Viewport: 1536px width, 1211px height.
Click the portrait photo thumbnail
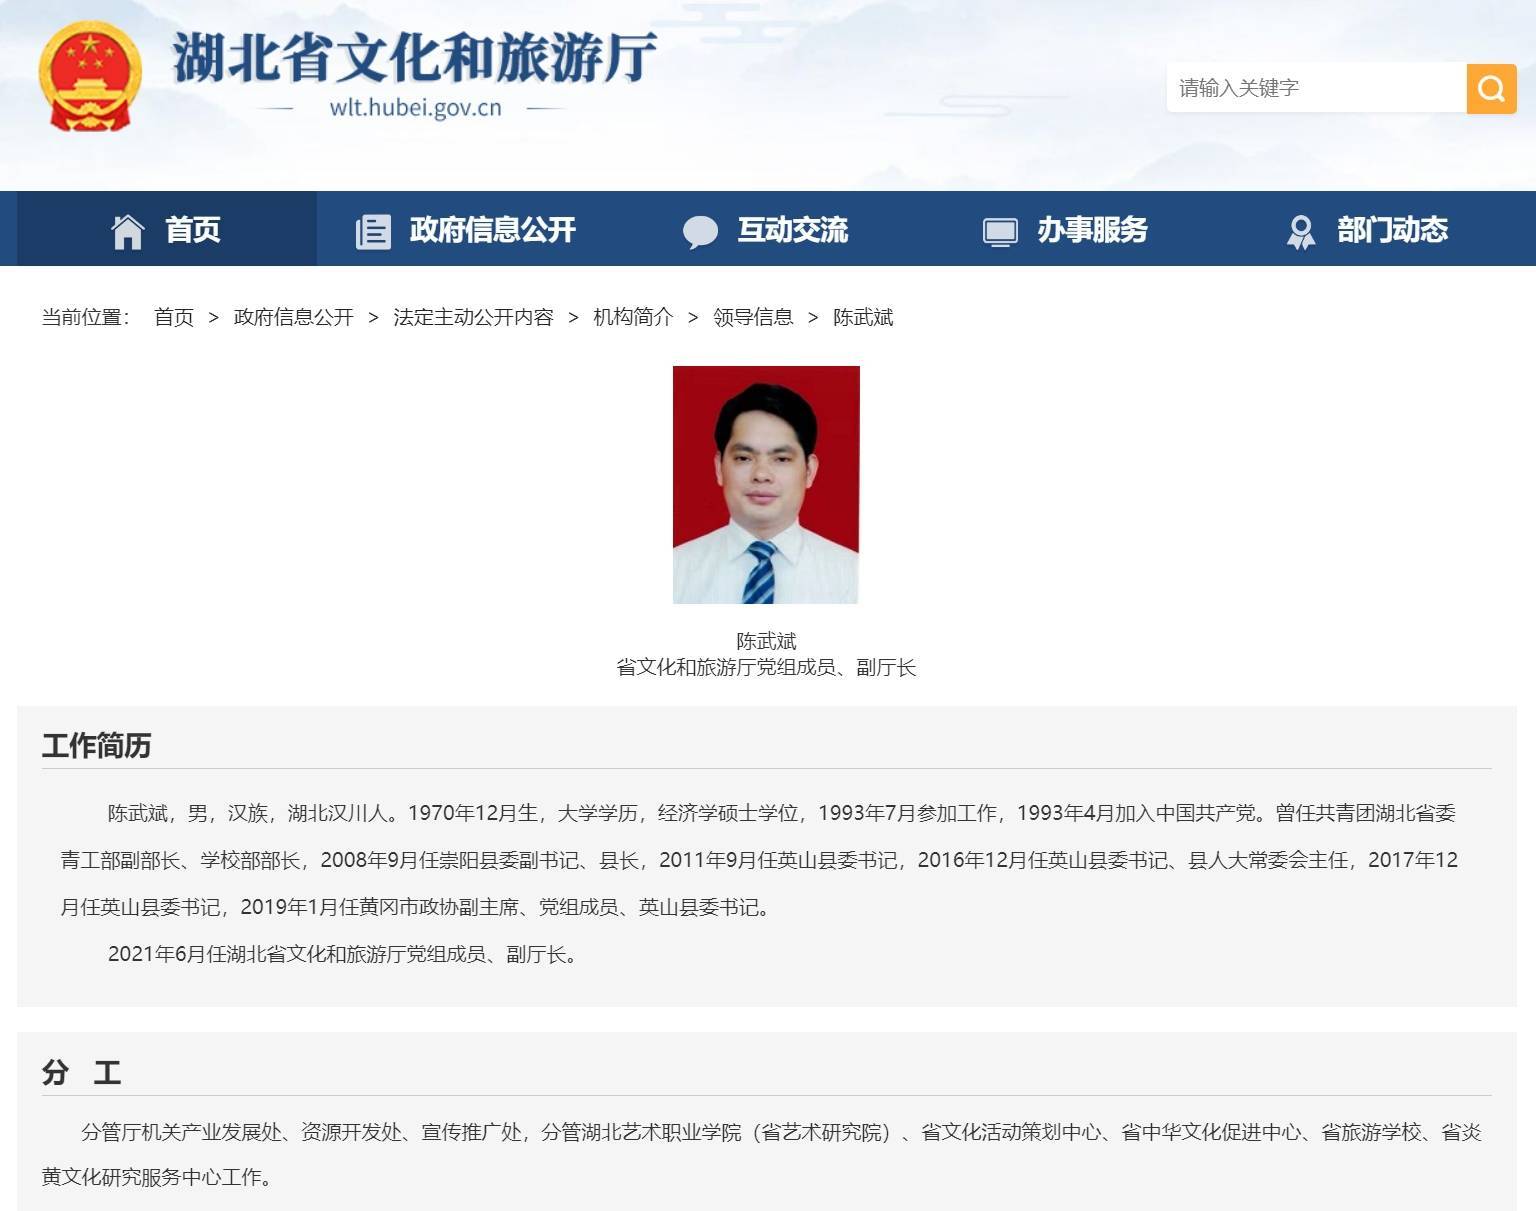766,485
